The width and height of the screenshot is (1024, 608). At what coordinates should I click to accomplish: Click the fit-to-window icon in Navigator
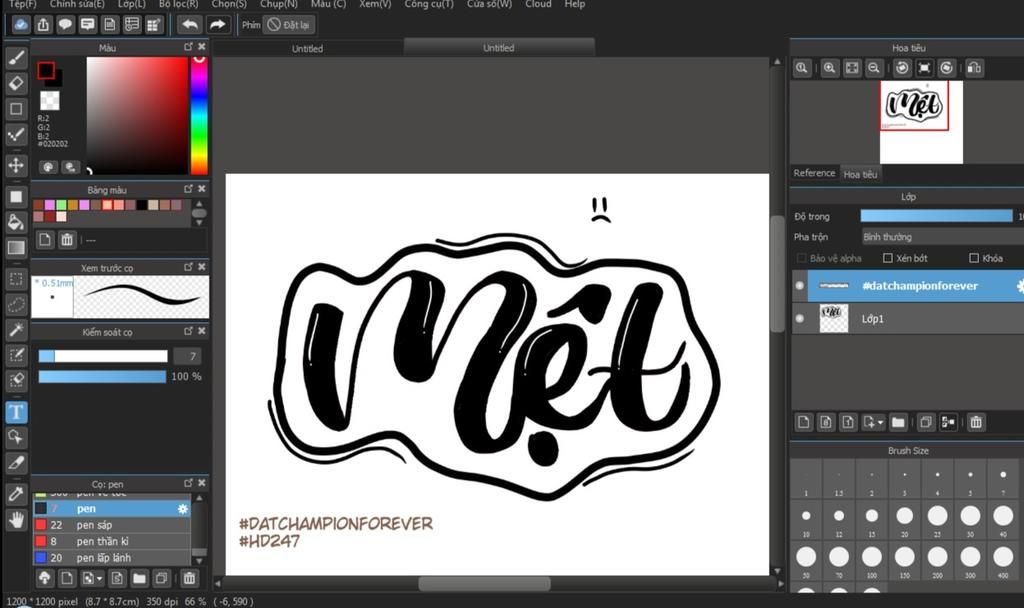coord(852,68)
